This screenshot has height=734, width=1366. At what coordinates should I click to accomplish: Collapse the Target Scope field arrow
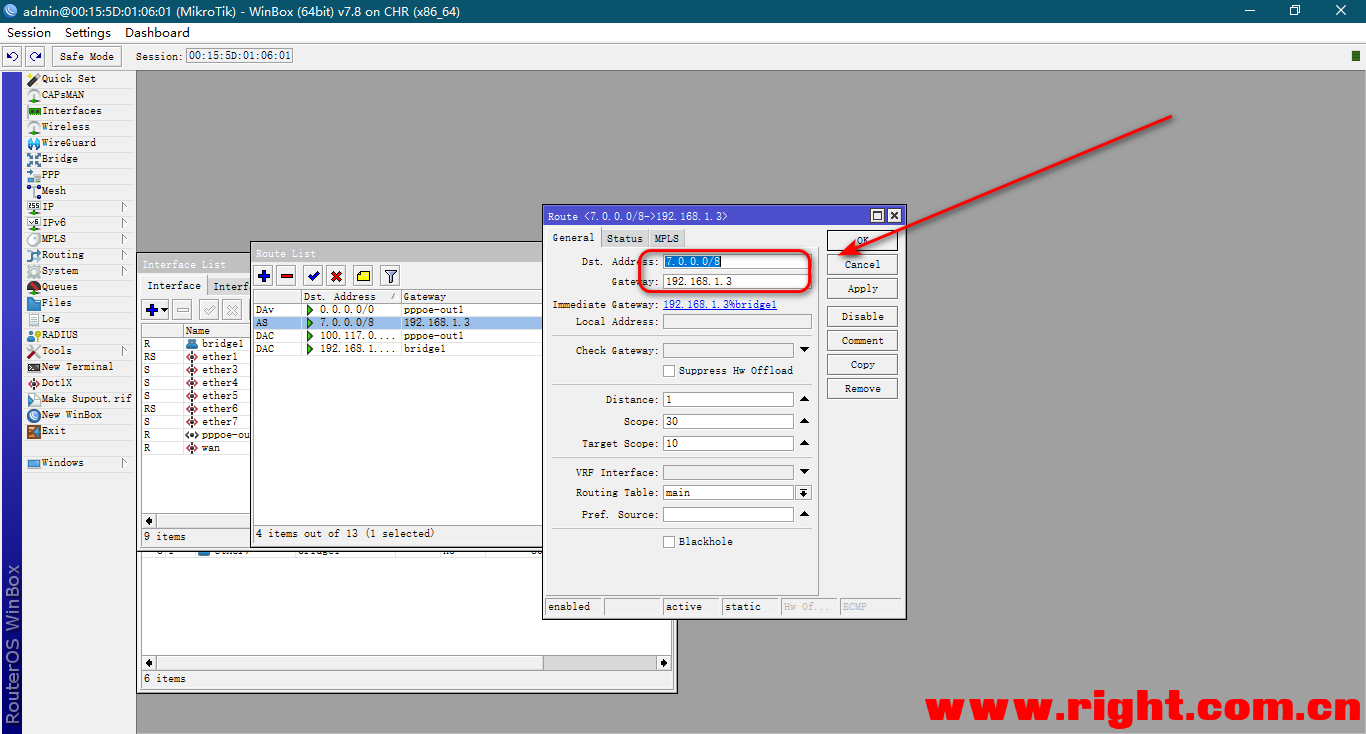tap(804, 444)
